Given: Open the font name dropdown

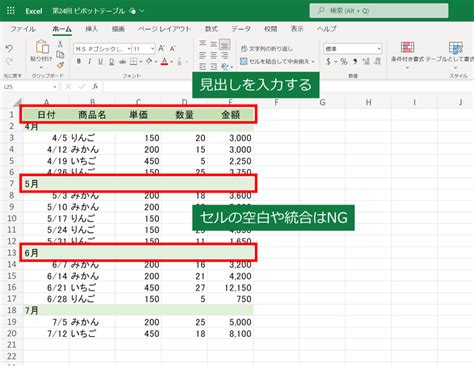Looking at the screenshot, I should pyautogui.click(x=129, y=49).
